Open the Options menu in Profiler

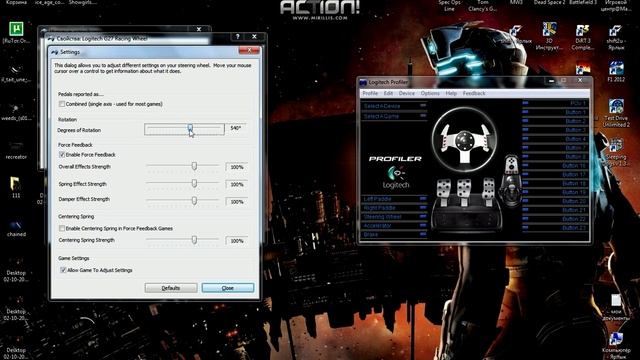430,93
